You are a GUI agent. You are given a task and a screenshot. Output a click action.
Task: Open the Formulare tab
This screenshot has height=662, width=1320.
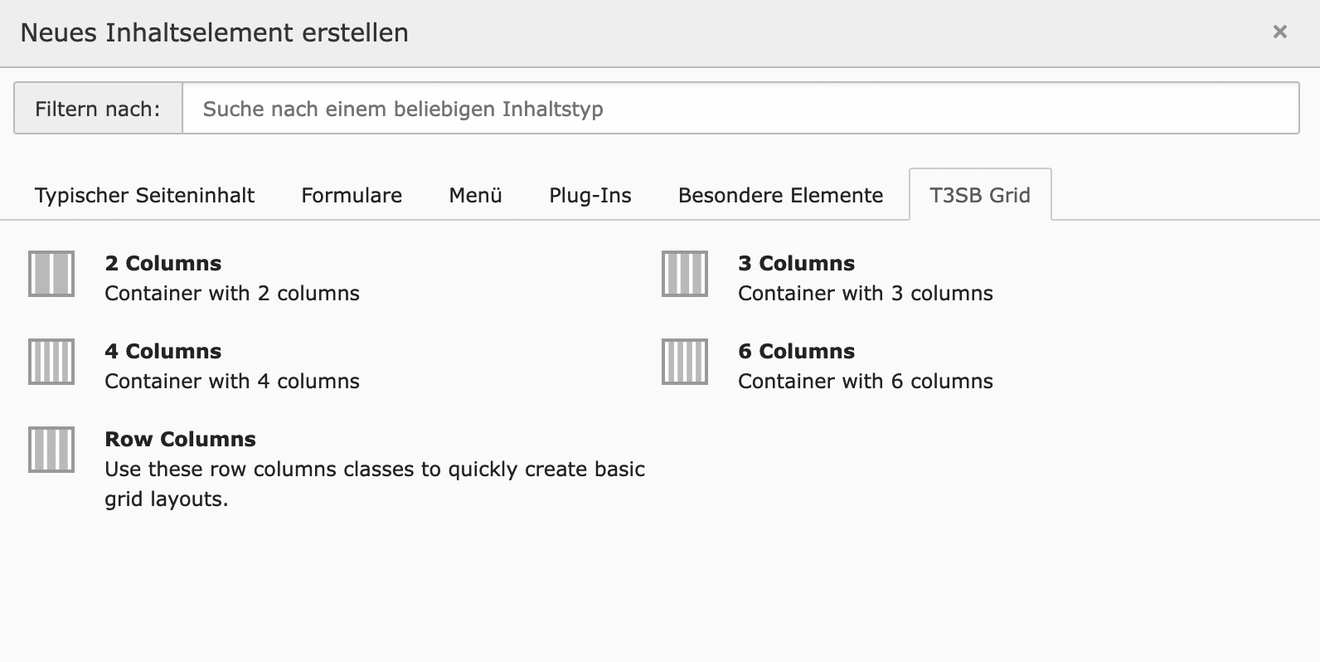pyautogui.click(x=352, y=195)
